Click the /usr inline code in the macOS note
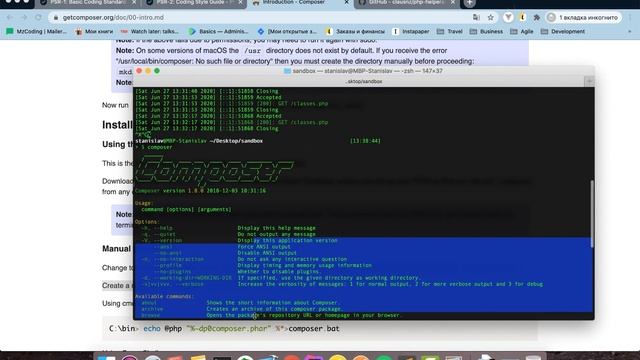Image resolution: width=640 pixels, height=360 pixels. coord(252,51)
